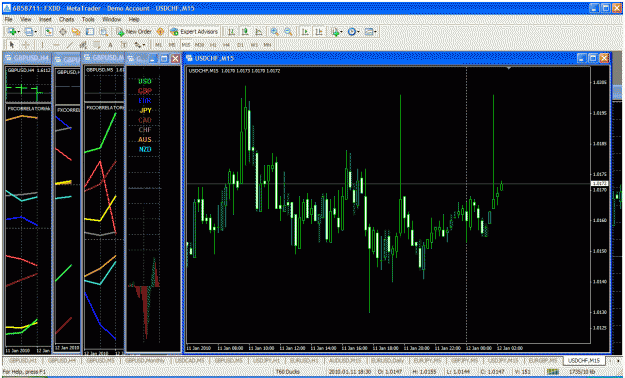
Task: Expand the Profiles dropdown arrow
Action: (36, 32)
